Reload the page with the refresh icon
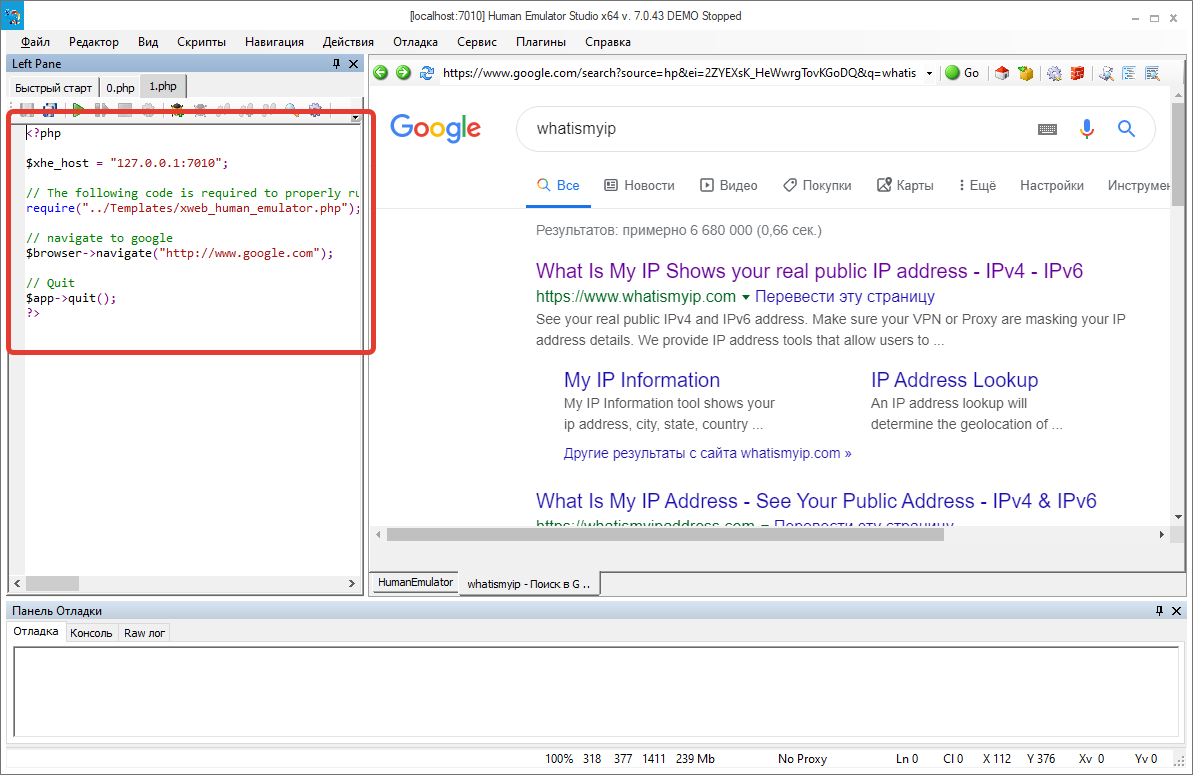 (x=427, y=73)
